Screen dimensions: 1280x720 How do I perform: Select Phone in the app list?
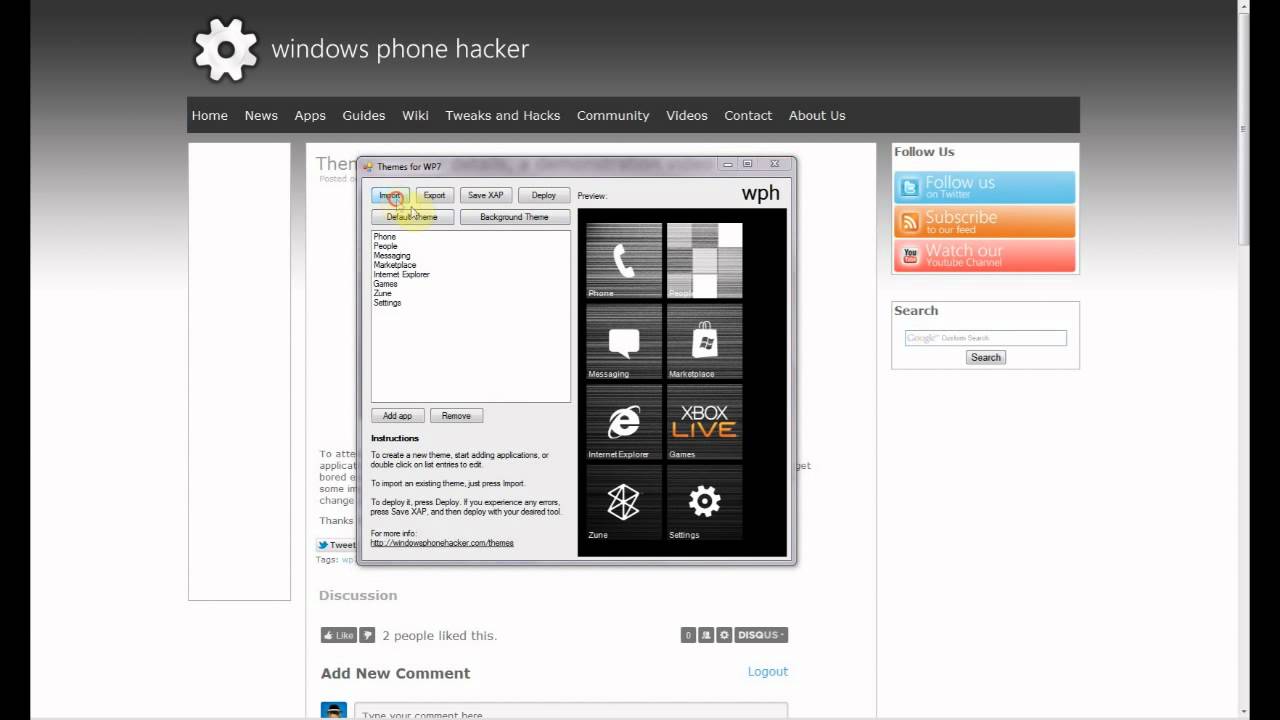tap(385, 237)
